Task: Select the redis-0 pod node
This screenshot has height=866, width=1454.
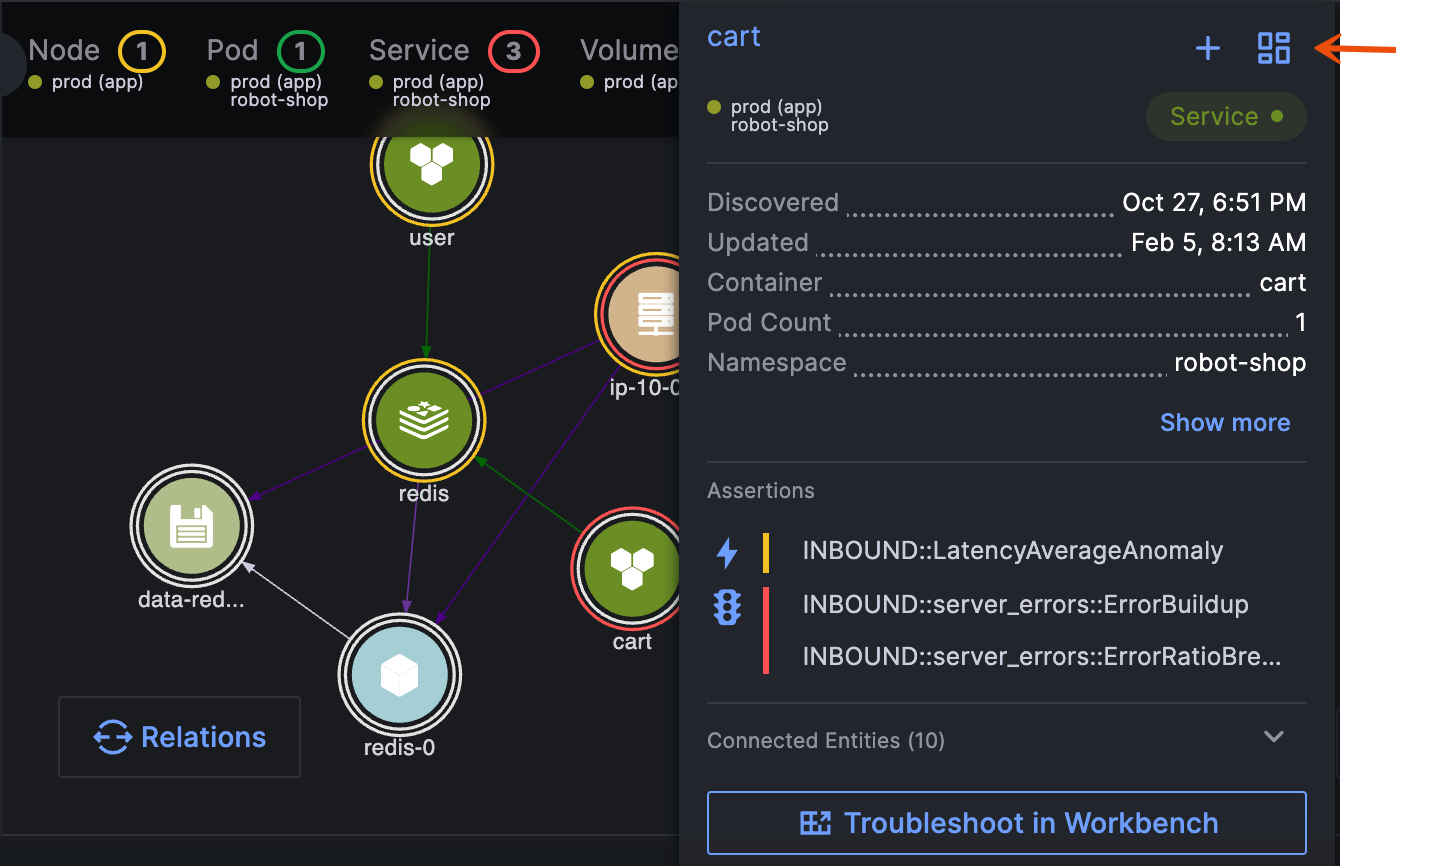Action: pos(399,675)
